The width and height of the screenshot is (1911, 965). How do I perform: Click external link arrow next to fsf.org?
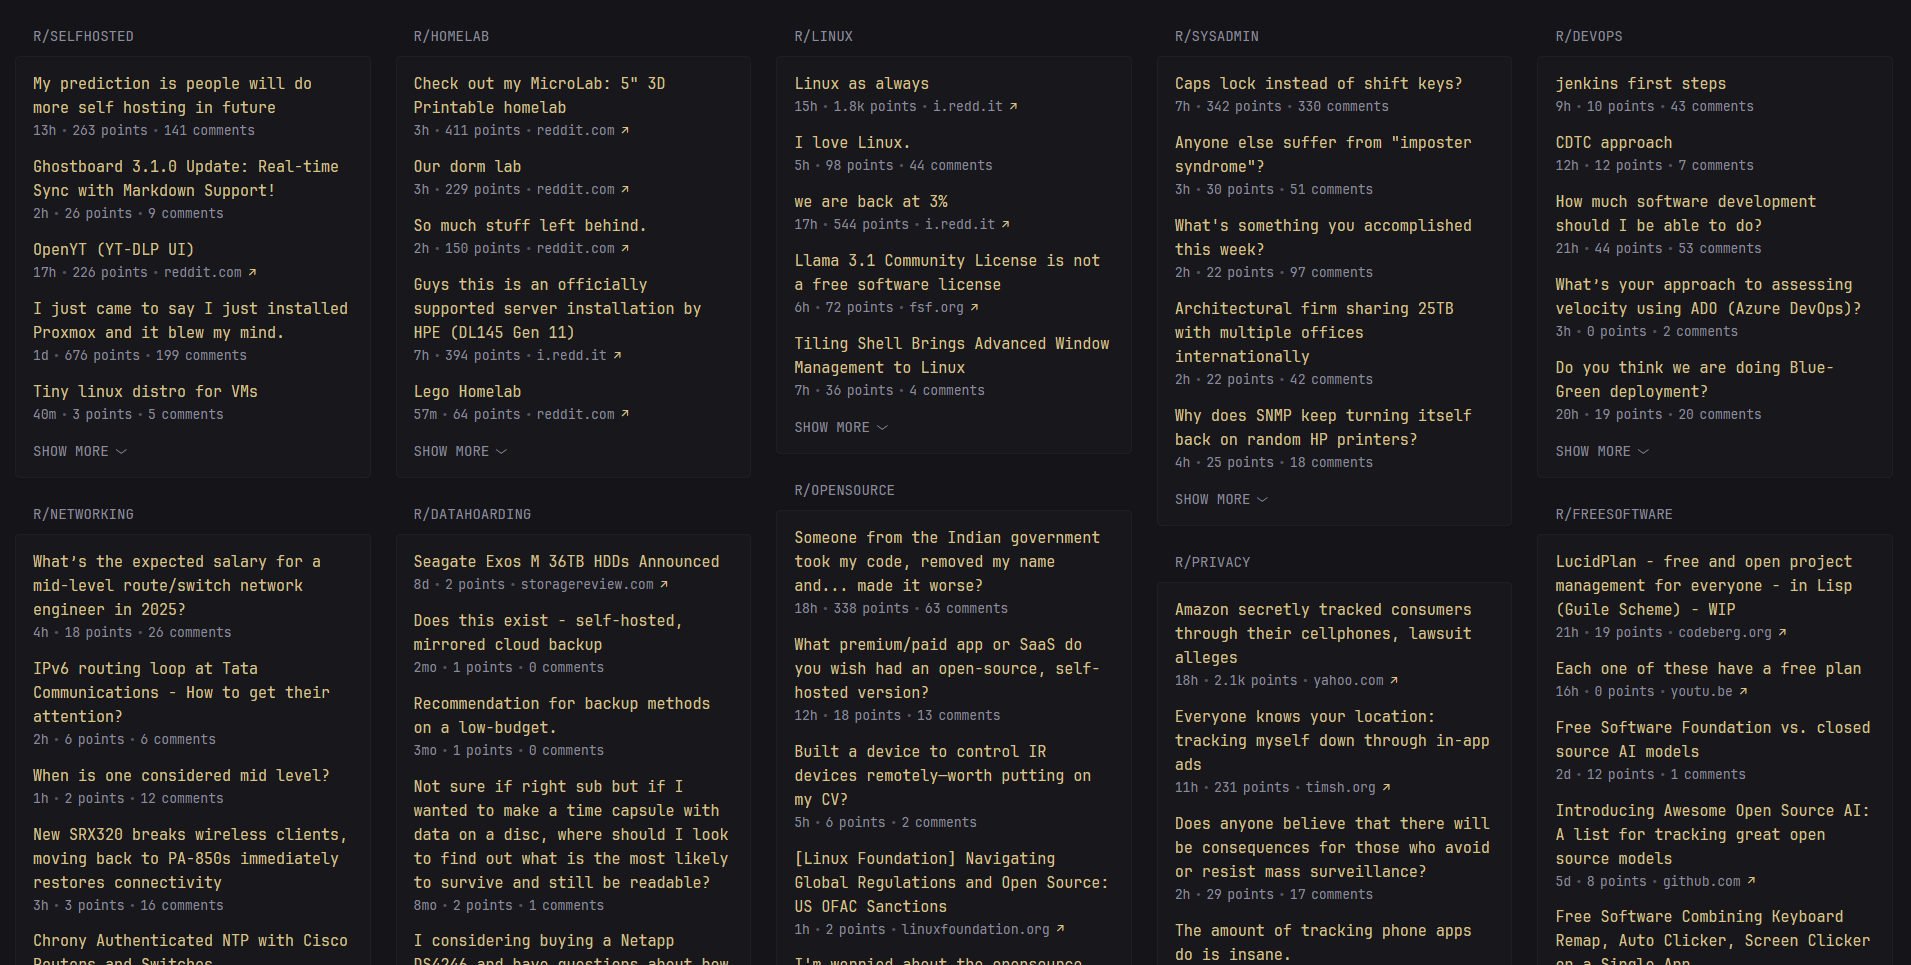[974, 308]
